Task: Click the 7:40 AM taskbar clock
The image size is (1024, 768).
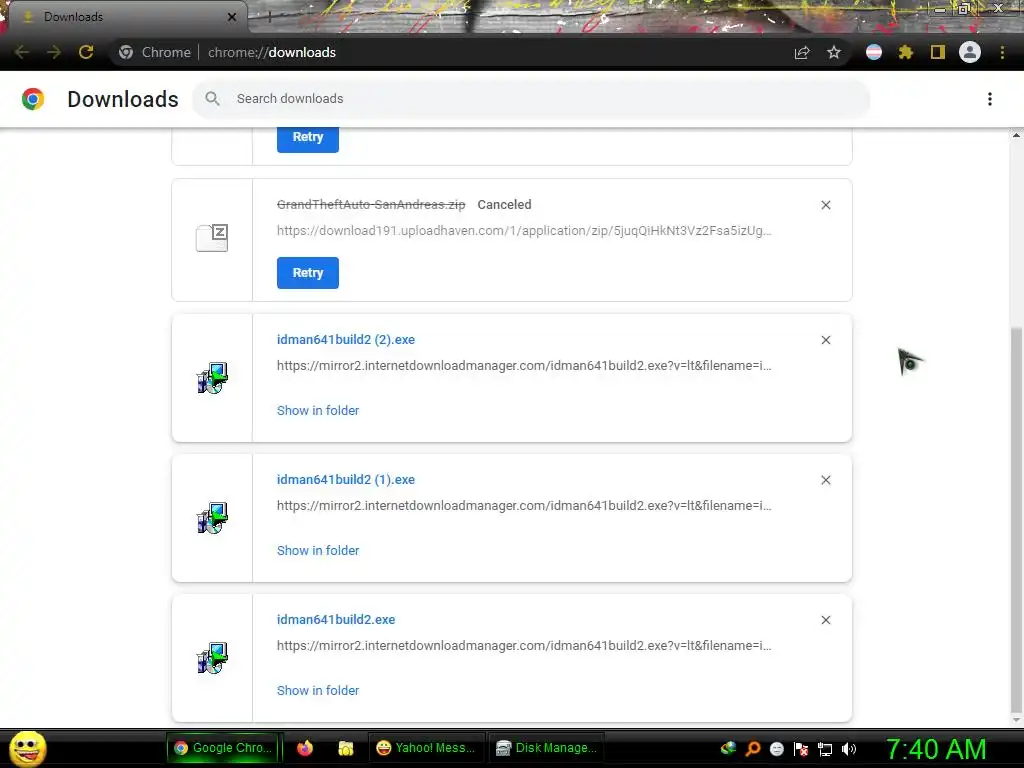Action: pyautogui.click(x=936, y=749)
